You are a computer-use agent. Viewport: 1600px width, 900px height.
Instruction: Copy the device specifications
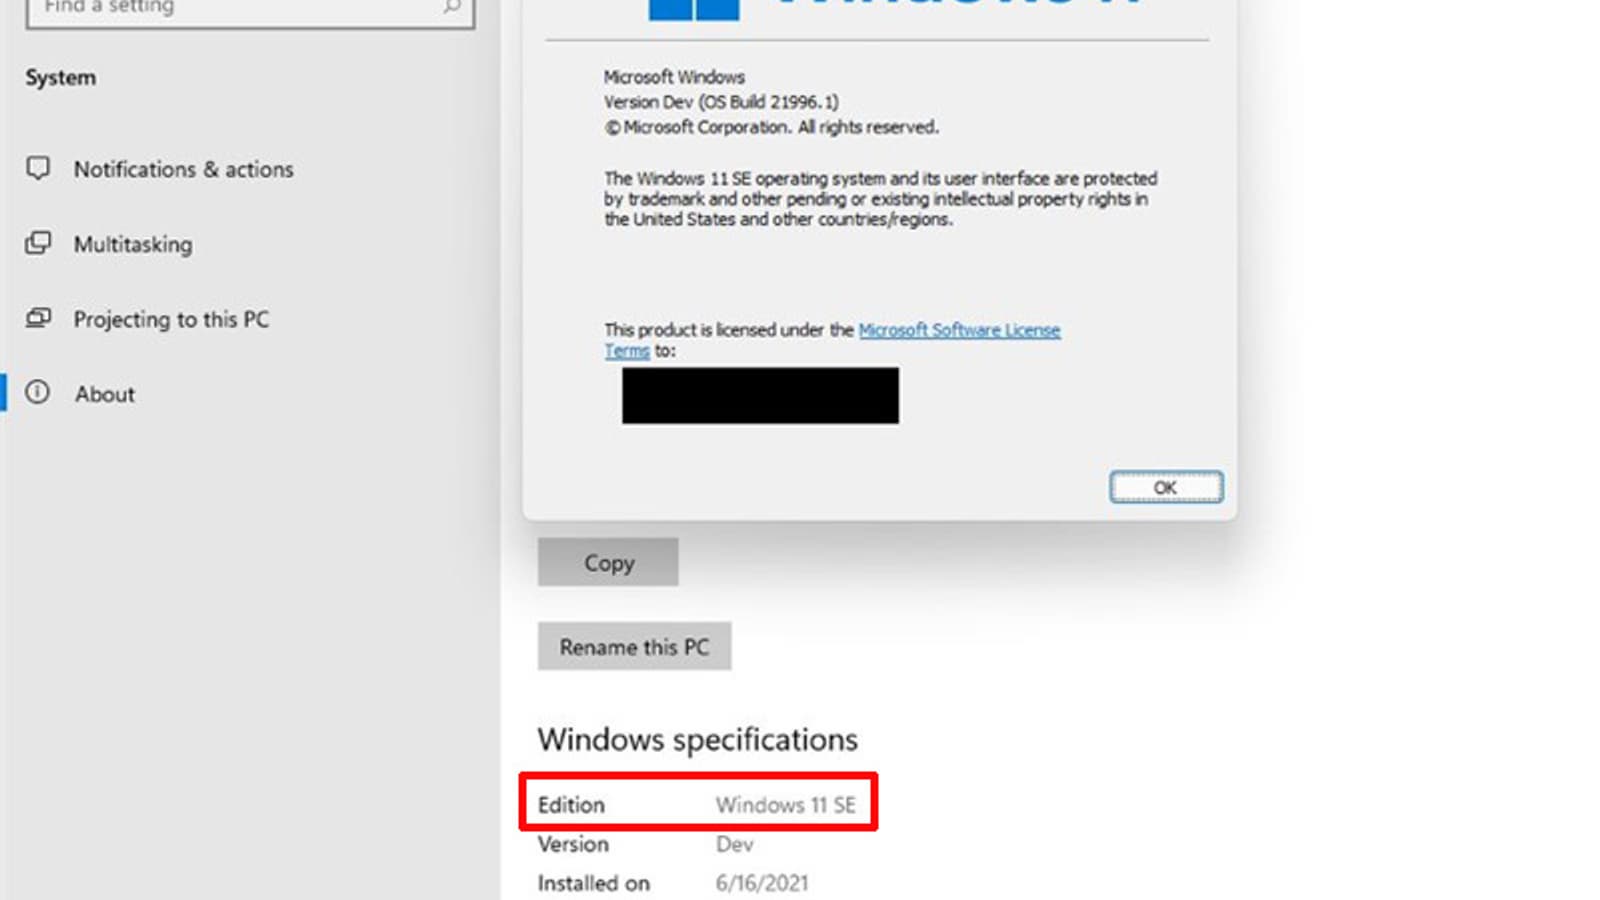[608, 562]
